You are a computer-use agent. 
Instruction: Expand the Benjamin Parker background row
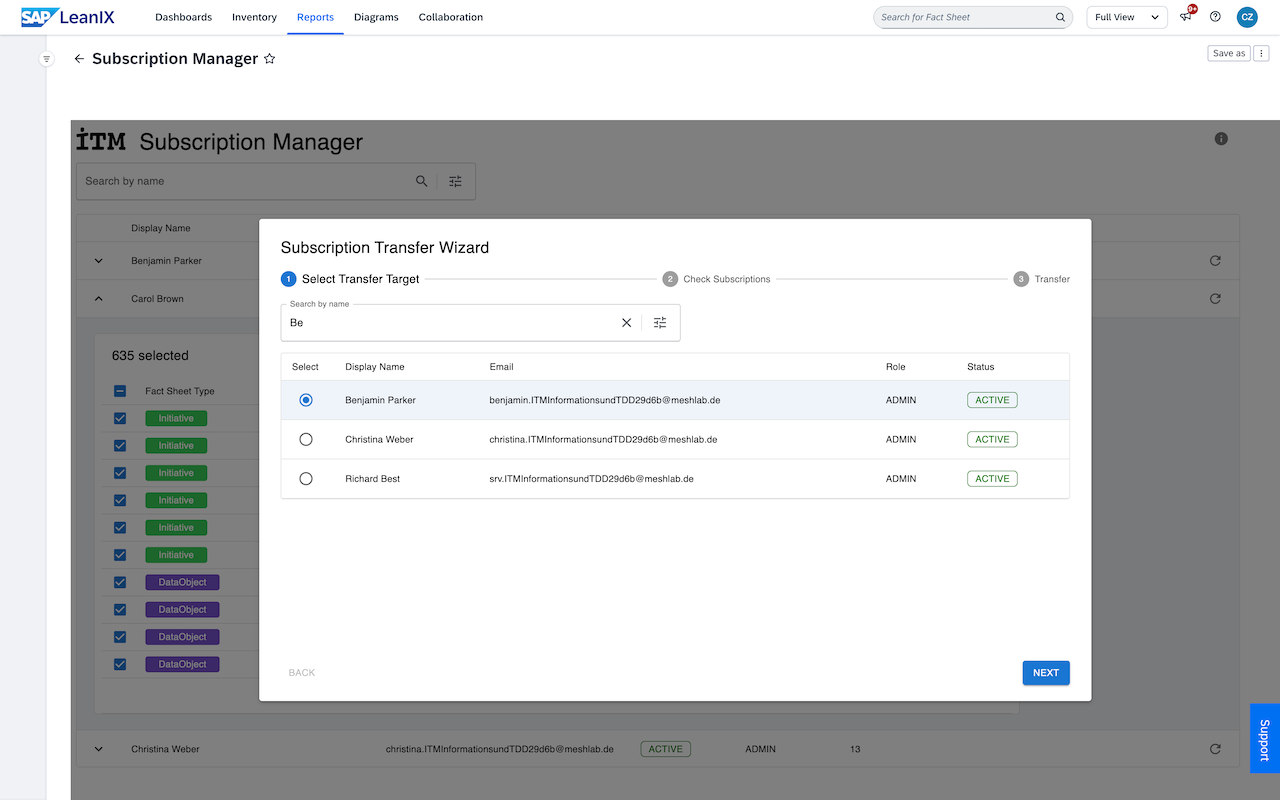coord(99,261)
